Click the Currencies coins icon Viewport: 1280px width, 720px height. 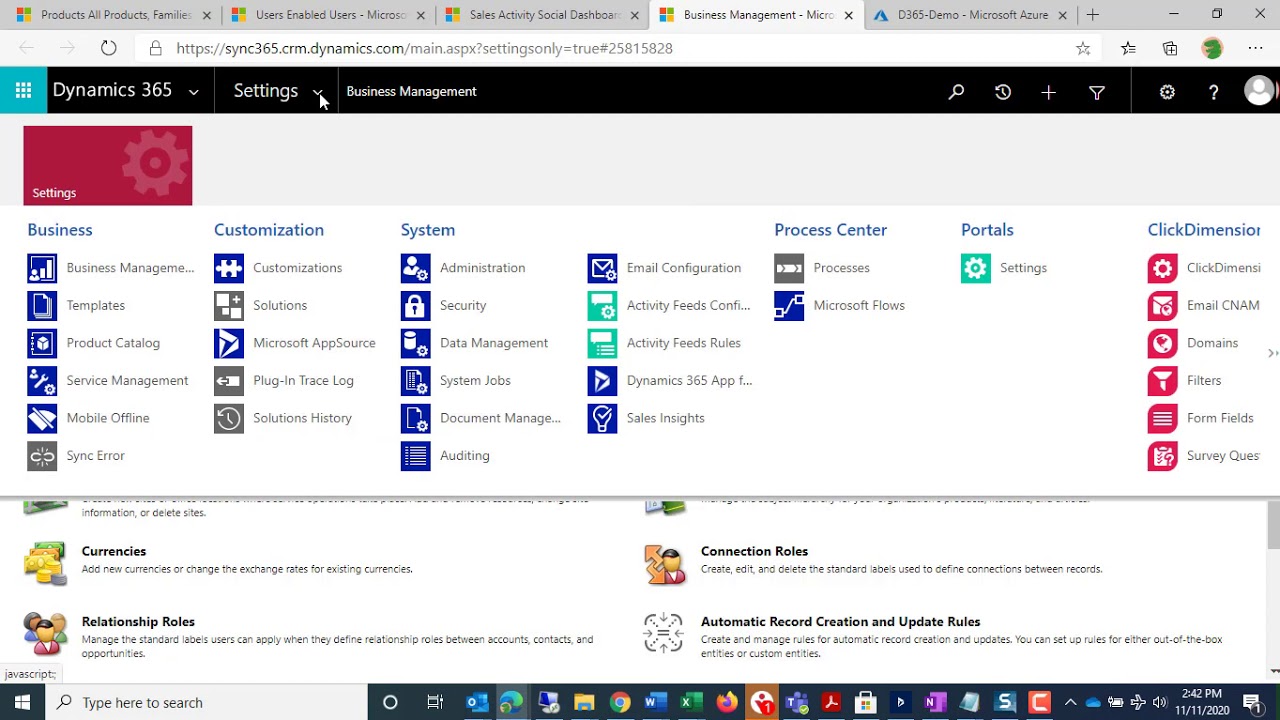click(x=45, y=562)
